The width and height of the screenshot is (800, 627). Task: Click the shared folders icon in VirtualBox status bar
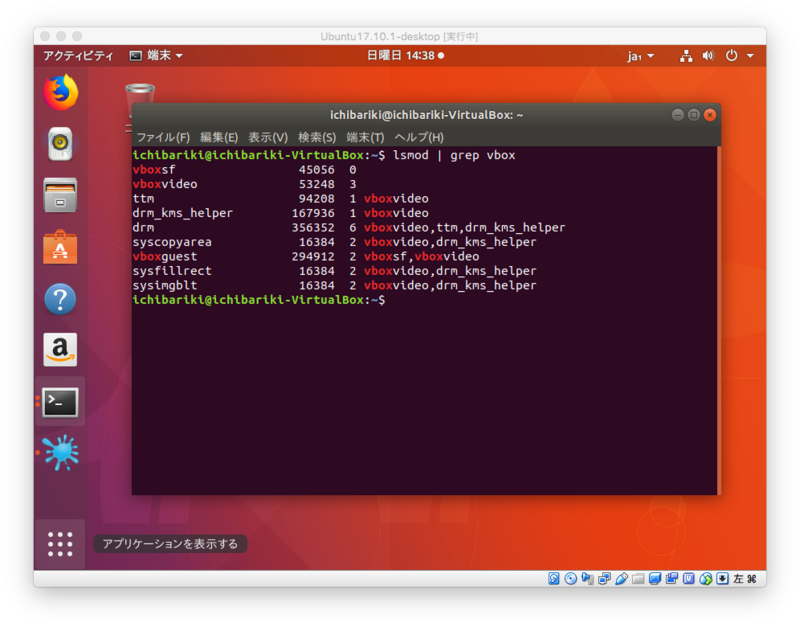(637, 578)
